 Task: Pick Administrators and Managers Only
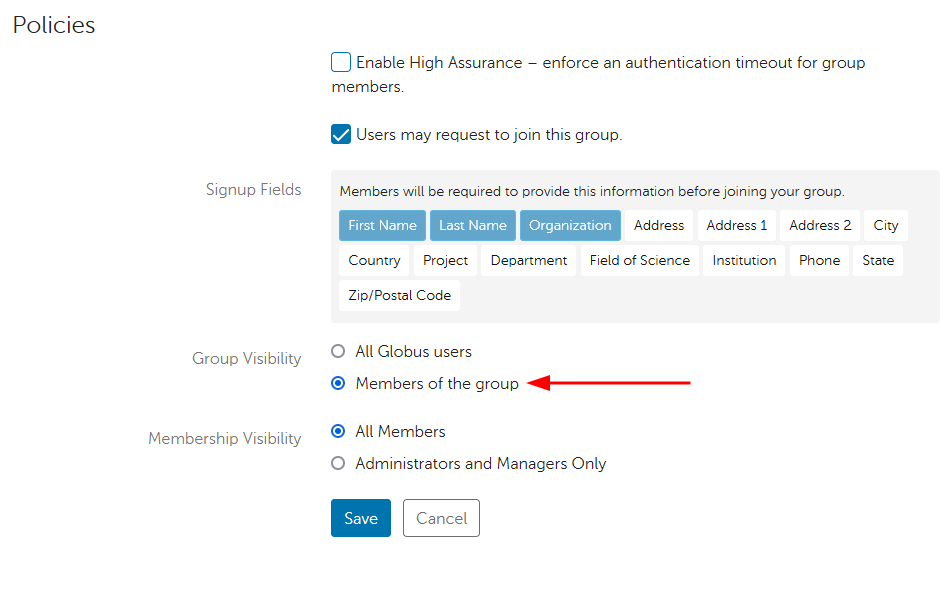(338, 464)
